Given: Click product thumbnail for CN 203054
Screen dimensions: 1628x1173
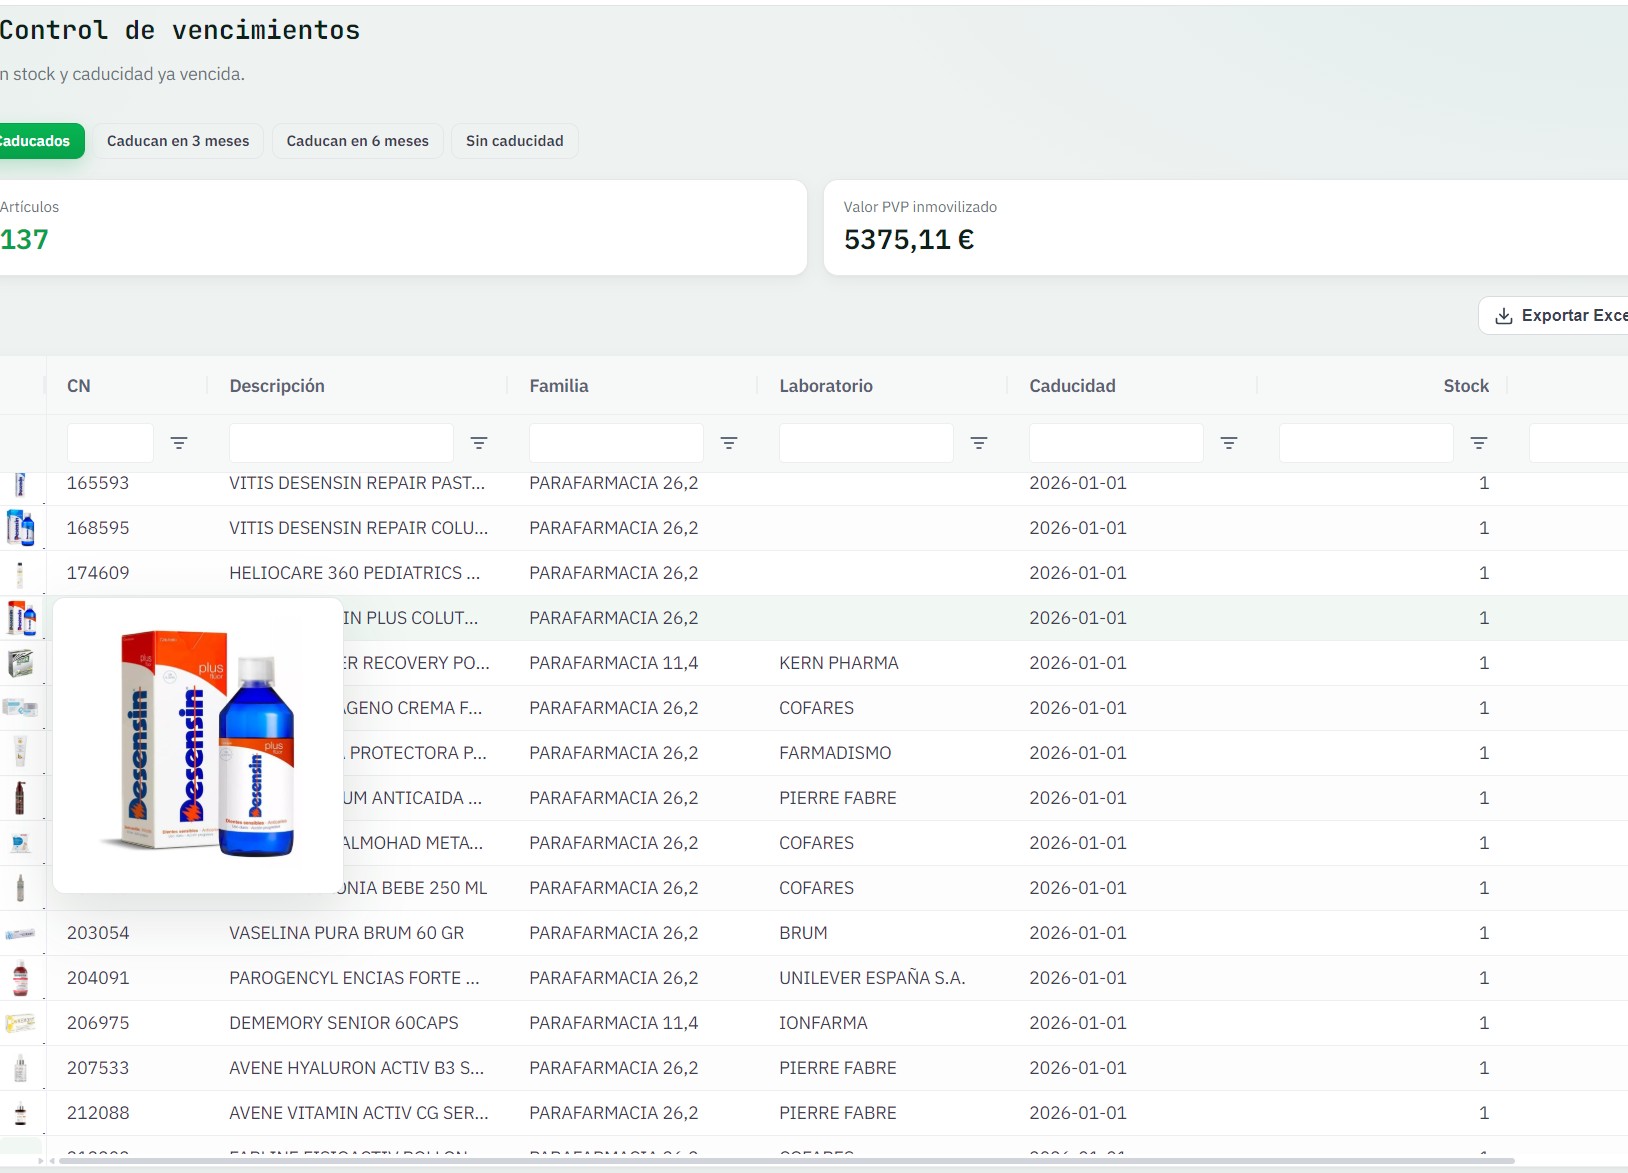Looking at the screenshot, I should pyautogui.click(x=20, y=933).
